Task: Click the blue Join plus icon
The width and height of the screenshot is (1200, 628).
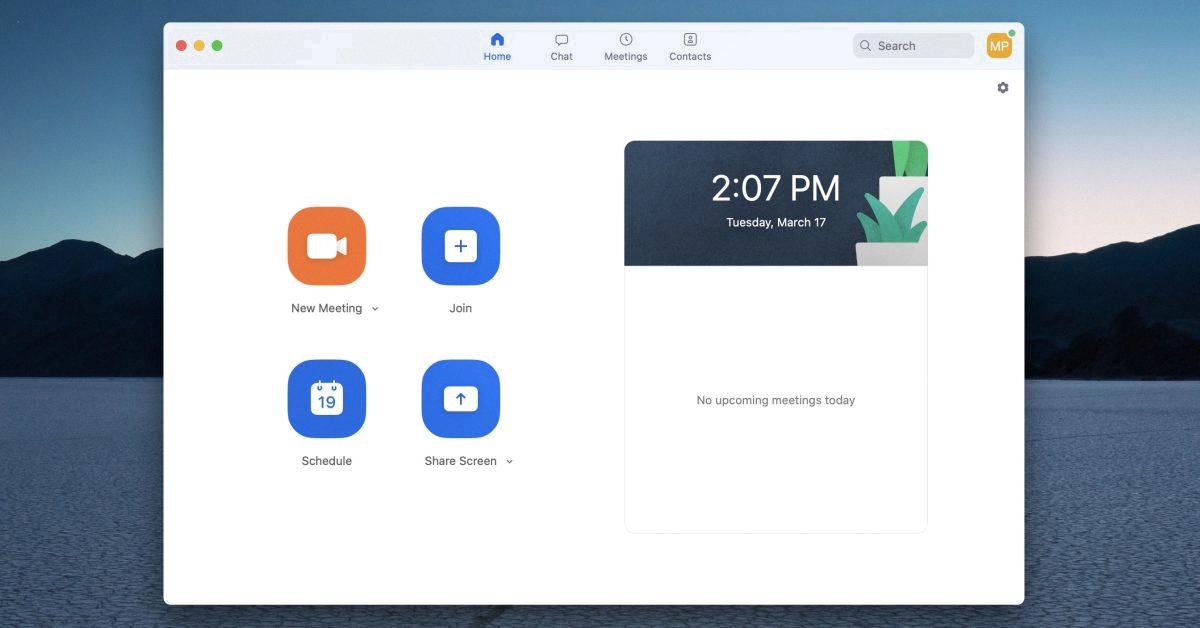Action: coord(461,246)
